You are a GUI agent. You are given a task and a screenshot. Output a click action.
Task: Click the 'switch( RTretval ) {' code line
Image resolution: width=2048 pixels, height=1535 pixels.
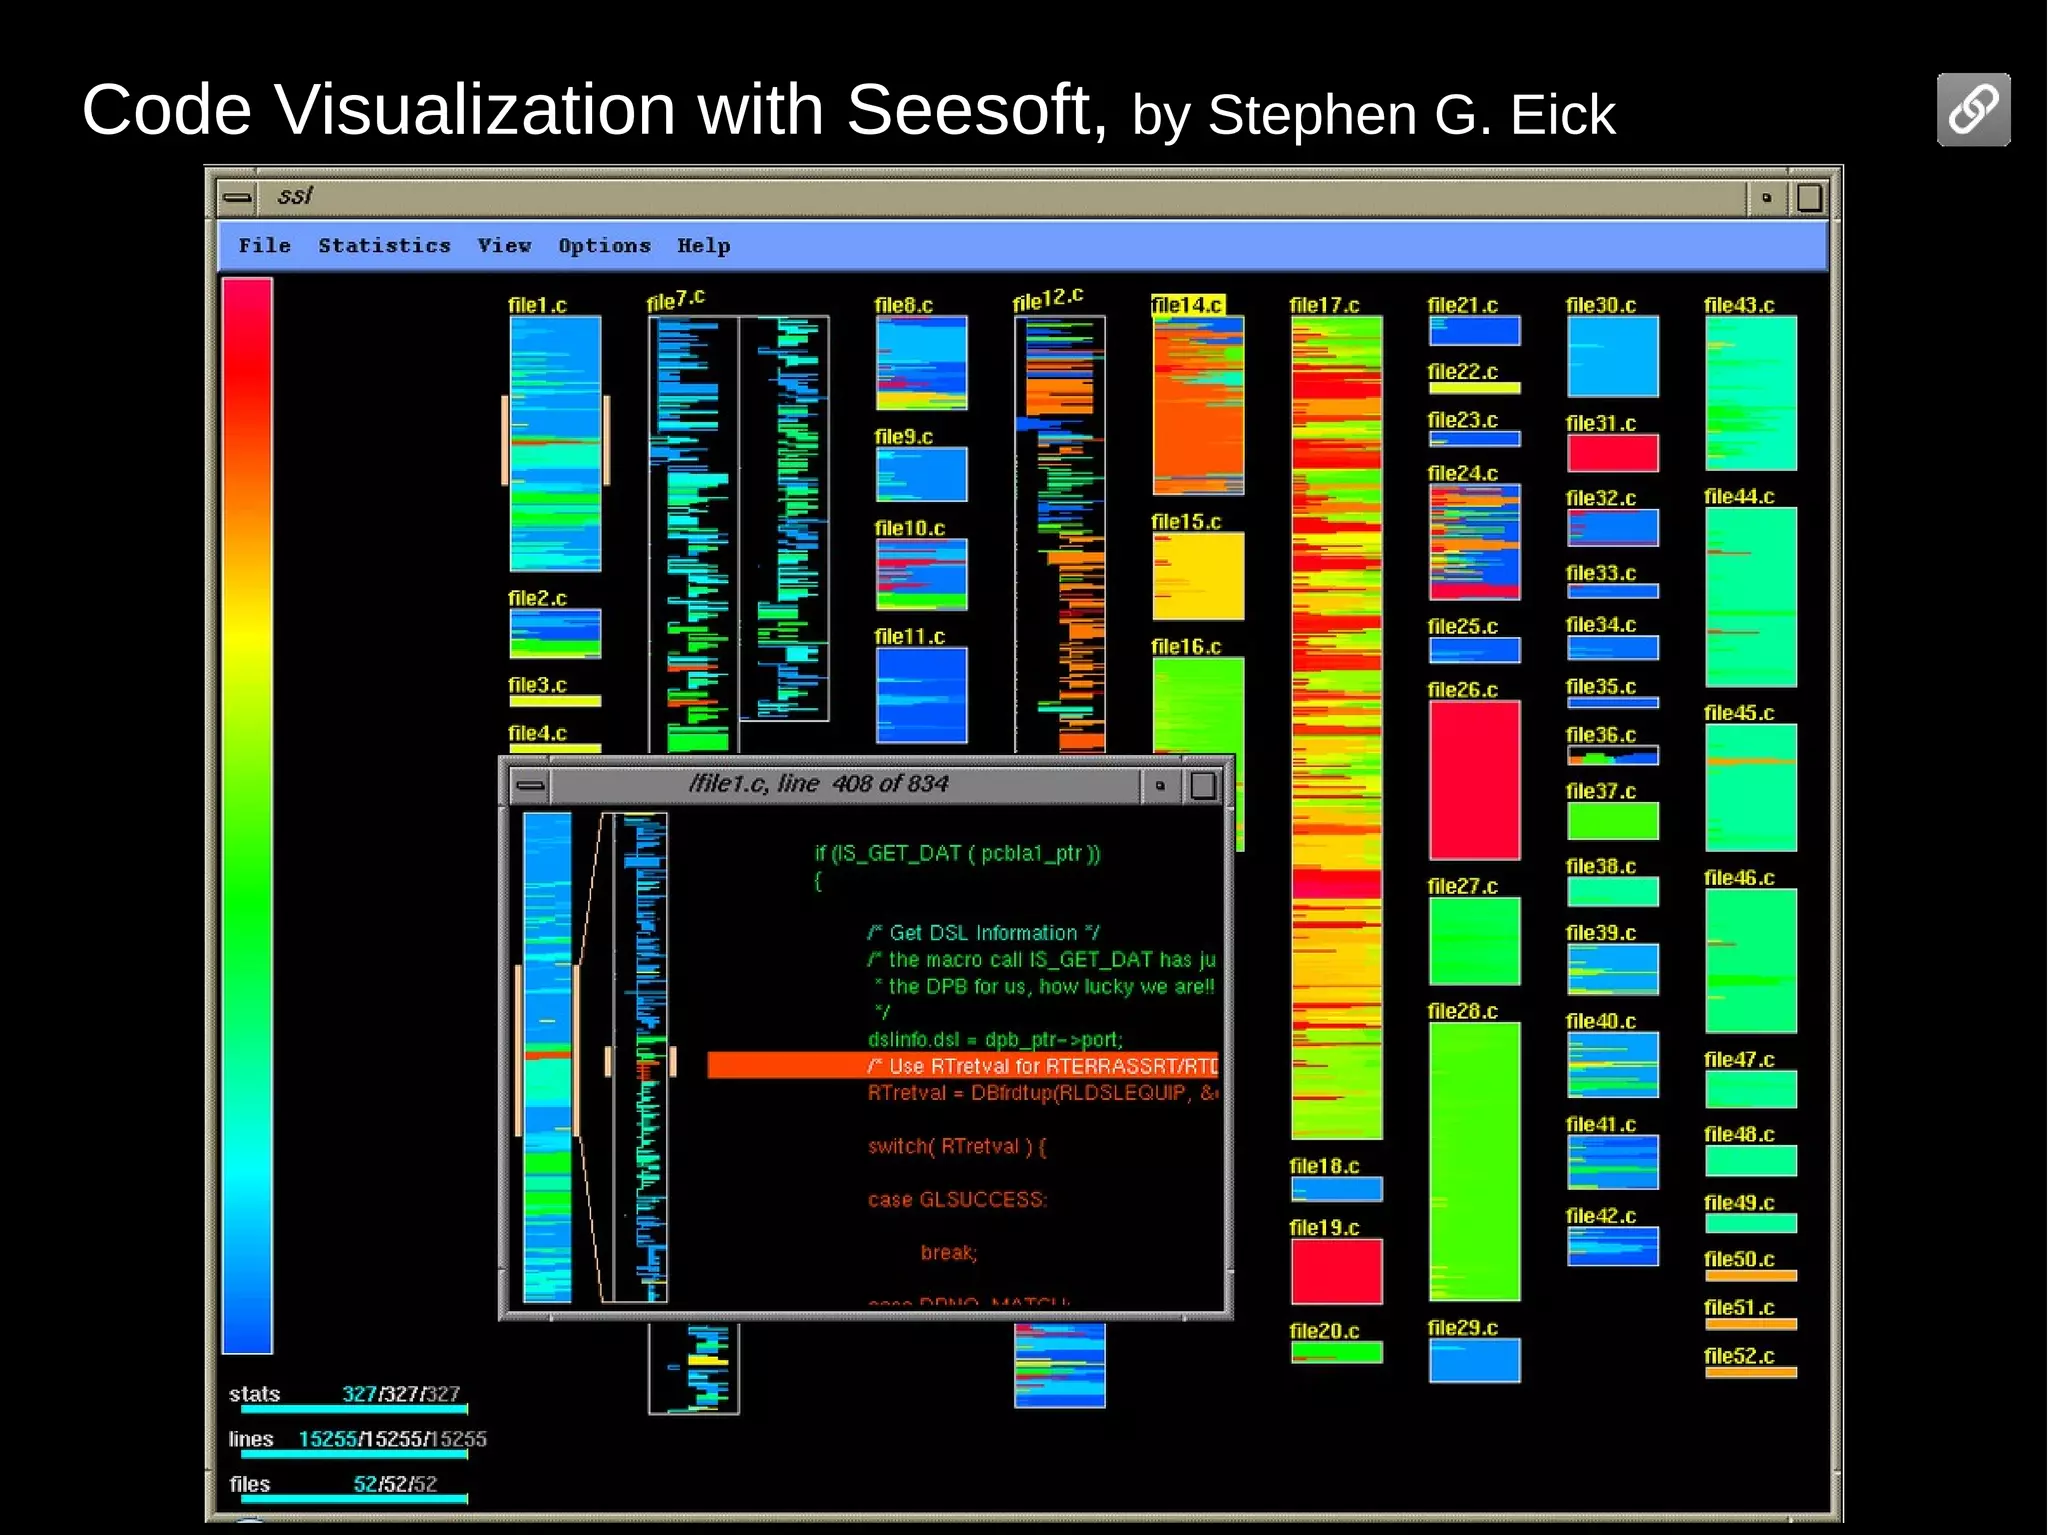click(x=957, y=1146)
